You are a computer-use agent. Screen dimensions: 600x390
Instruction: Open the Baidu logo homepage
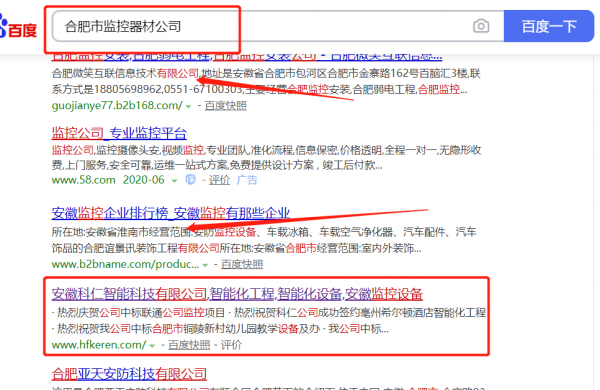(18, 27)
